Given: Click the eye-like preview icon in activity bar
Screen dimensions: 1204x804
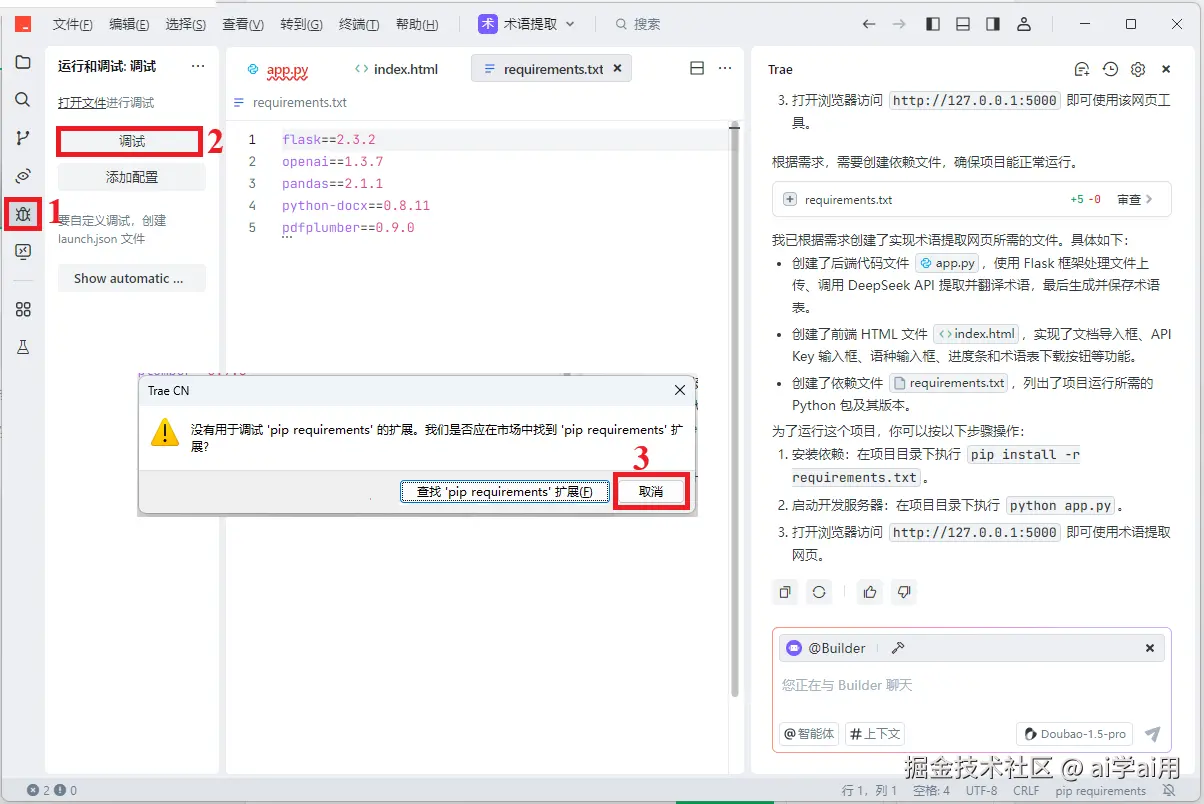Looking at the screenshot, I should [x=23, y=176].
